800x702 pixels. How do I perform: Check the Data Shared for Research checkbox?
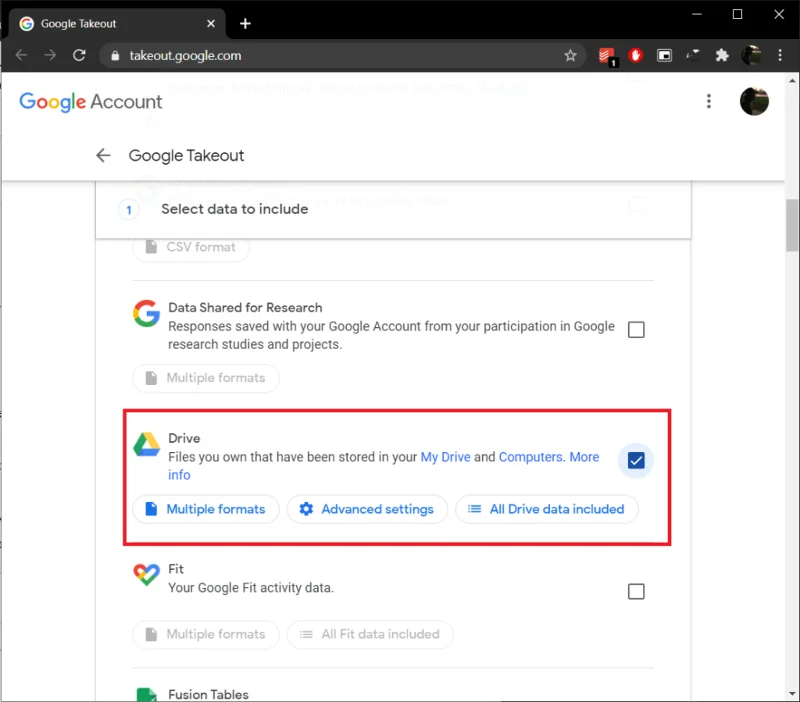636,330
